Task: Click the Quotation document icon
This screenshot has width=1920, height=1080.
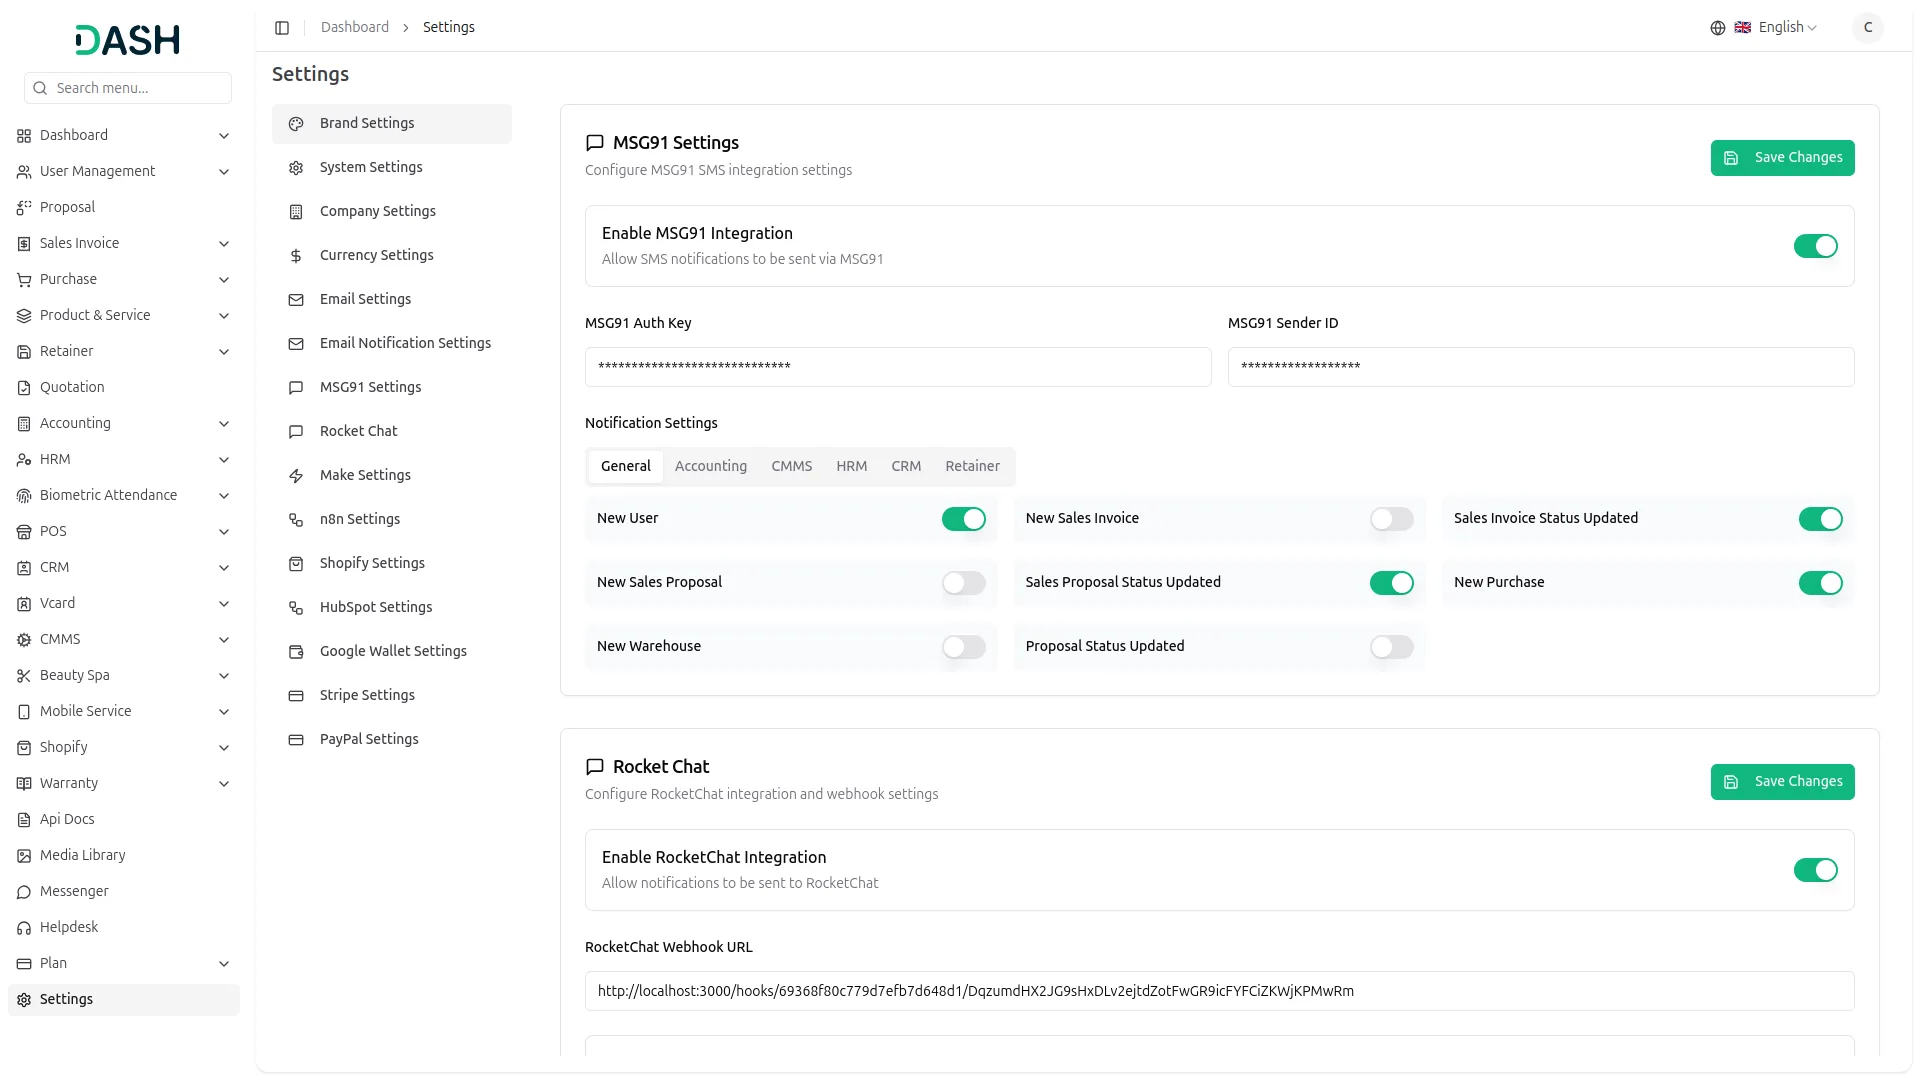Action: [x=24, y=388]
